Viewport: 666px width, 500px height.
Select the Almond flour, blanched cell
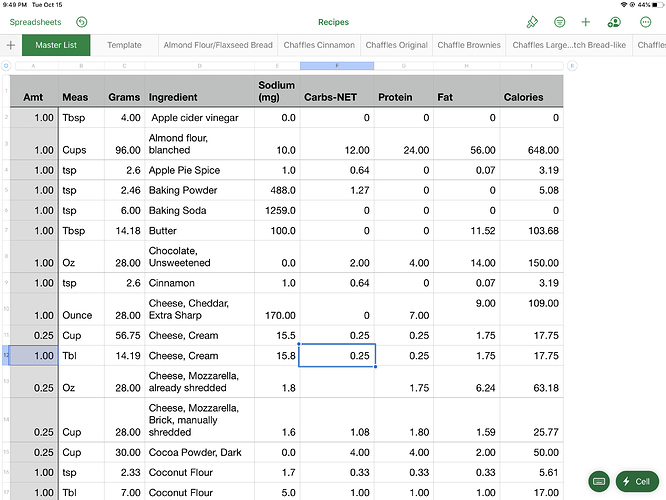click(x=200, y=144)
